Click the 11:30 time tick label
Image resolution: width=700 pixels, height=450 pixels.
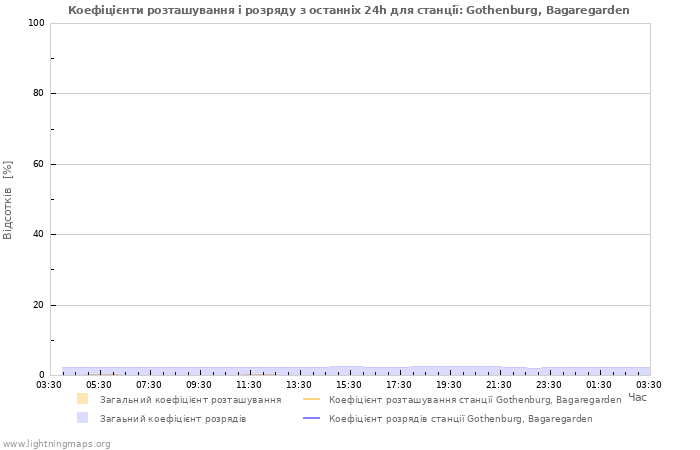pyautogui.click(x=249, y=384)
